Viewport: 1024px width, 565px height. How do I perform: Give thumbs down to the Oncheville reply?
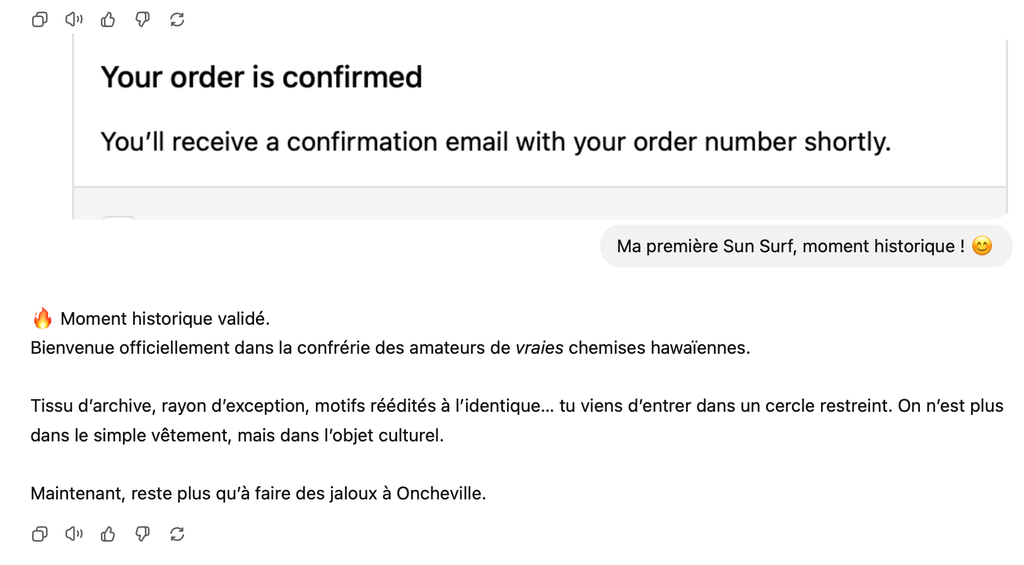coord(142,534)
